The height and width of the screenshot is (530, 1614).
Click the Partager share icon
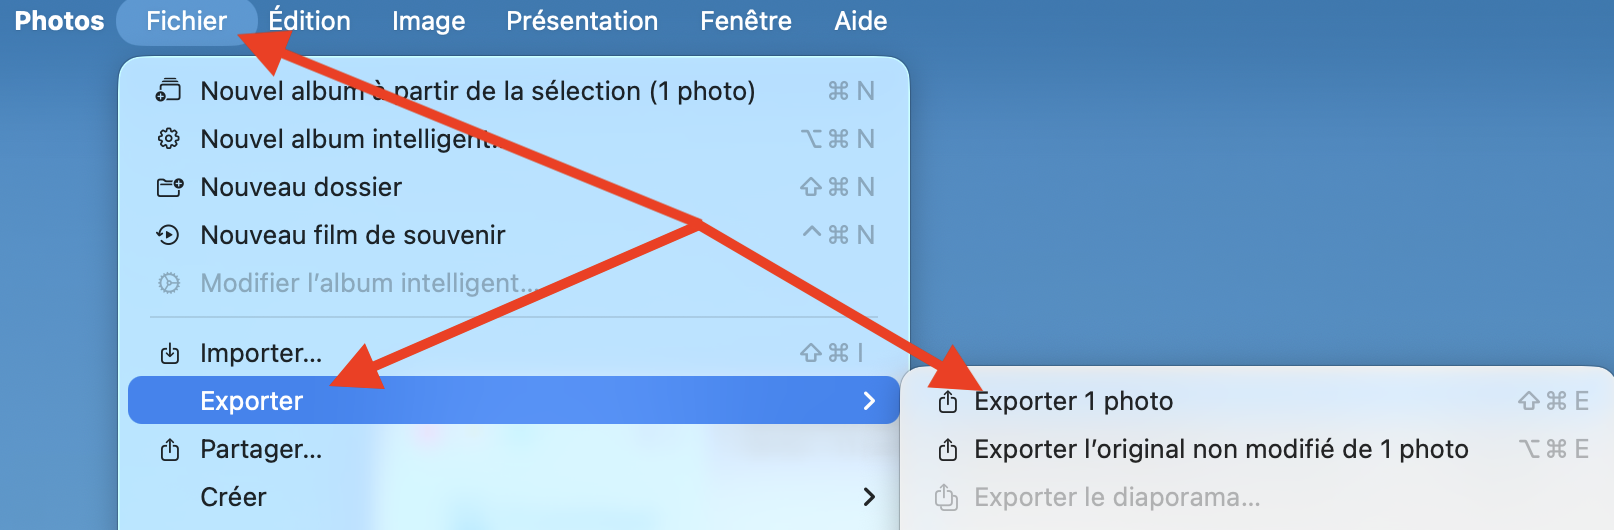170,450
